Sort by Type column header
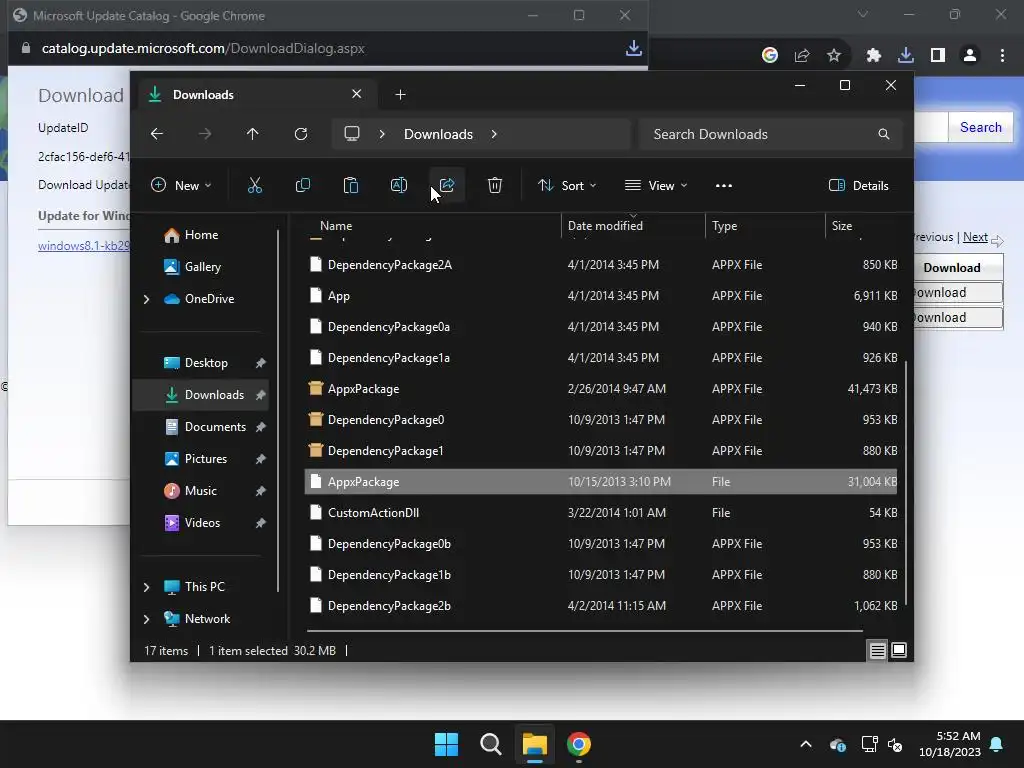 (724, 226)
